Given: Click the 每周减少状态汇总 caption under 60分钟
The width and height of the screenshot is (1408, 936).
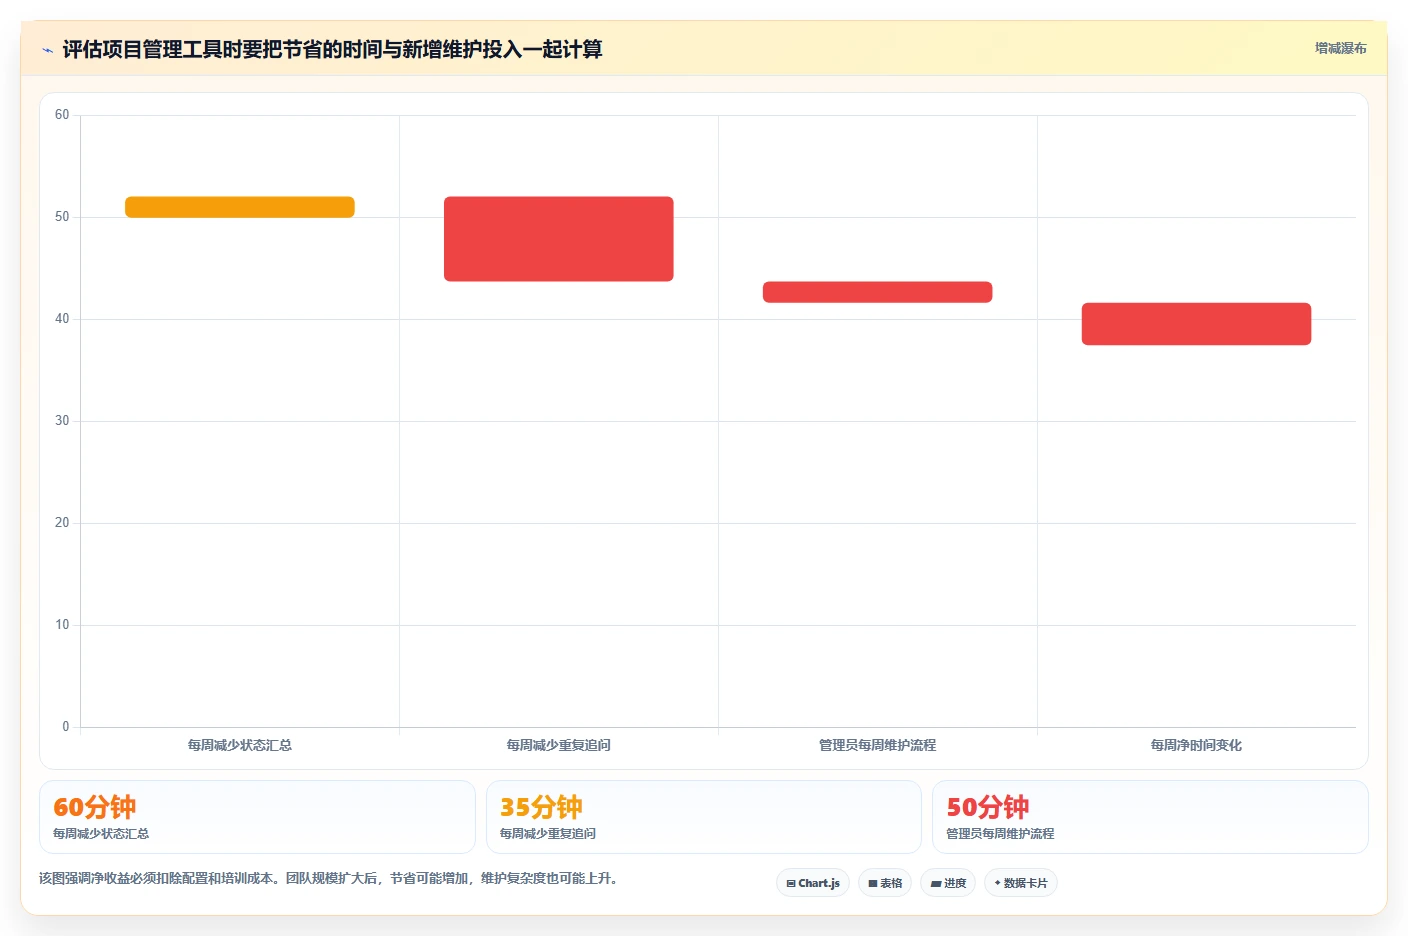Looking at the screenshot, I should pyautogui.click(x=101, y=833).
